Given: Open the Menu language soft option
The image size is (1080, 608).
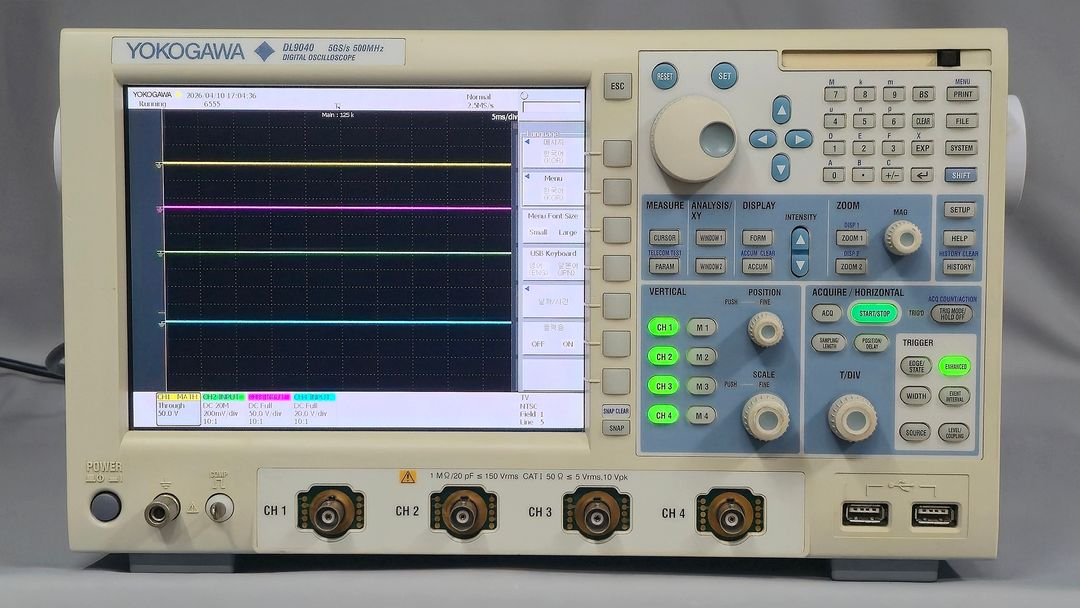Looking at the screenshot, I should [x=552, y=187].
